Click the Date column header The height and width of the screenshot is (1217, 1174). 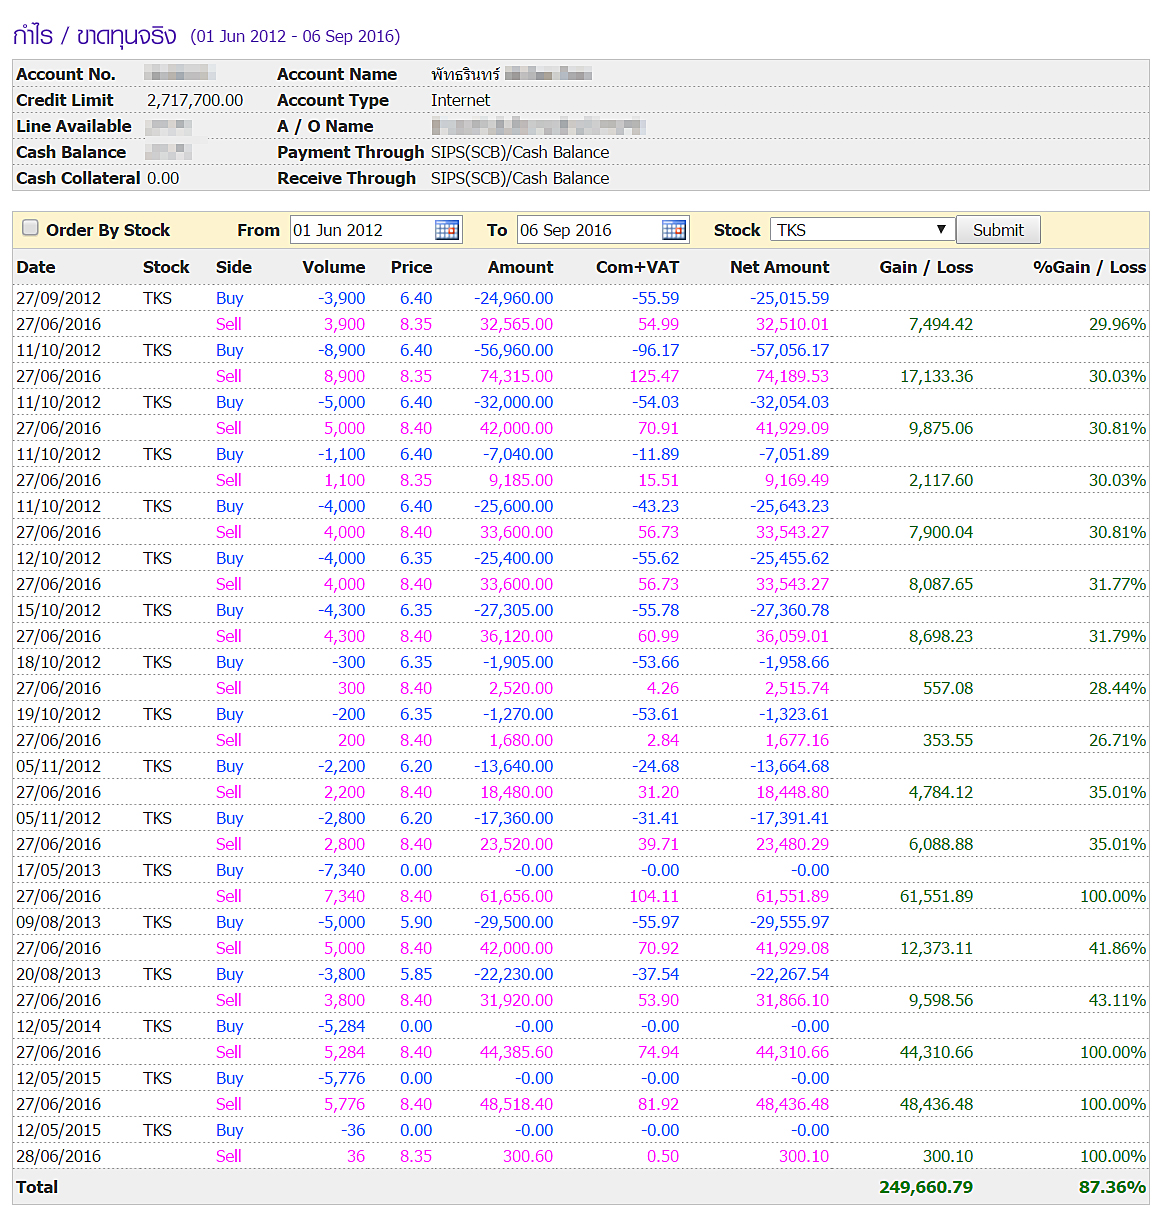coord(36,267)
